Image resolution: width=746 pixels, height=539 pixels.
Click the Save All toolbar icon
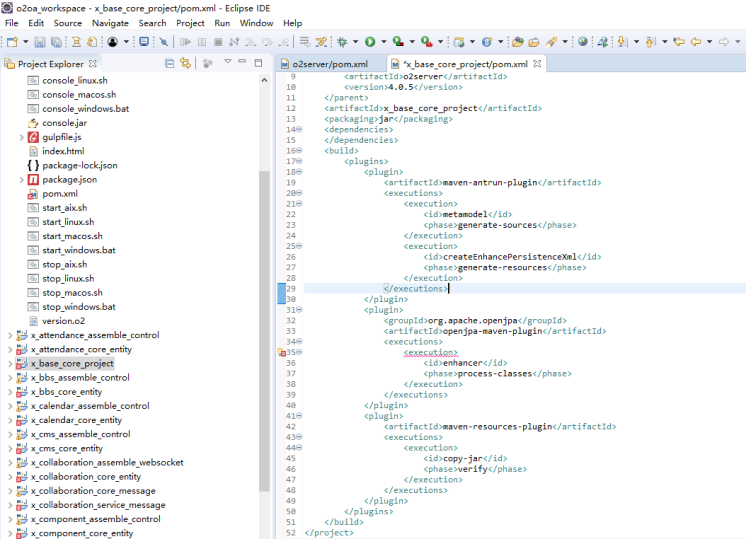[x=56, y=42]
